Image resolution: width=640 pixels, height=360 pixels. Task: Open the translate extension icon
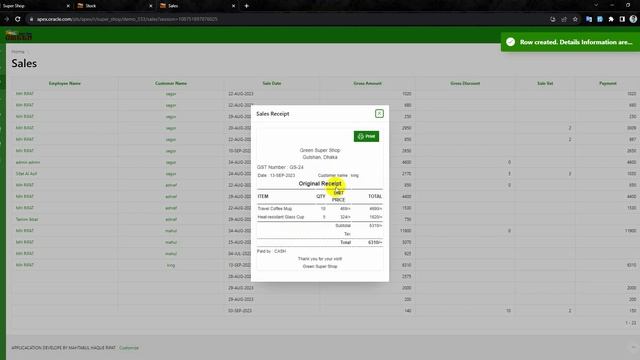(x=589, y=19)
